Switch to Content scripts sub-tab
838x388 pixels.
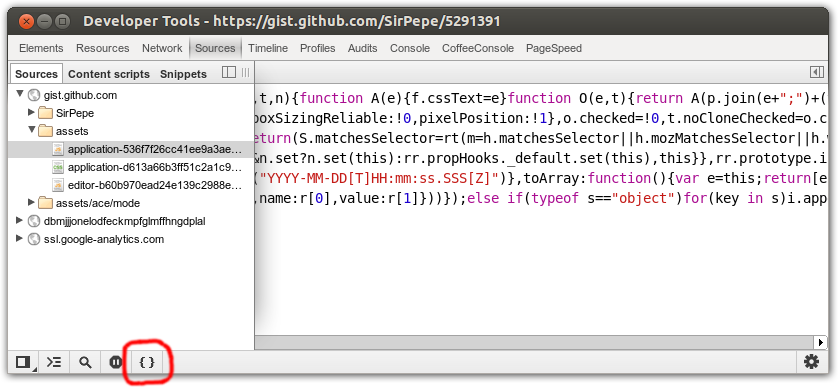109,74
